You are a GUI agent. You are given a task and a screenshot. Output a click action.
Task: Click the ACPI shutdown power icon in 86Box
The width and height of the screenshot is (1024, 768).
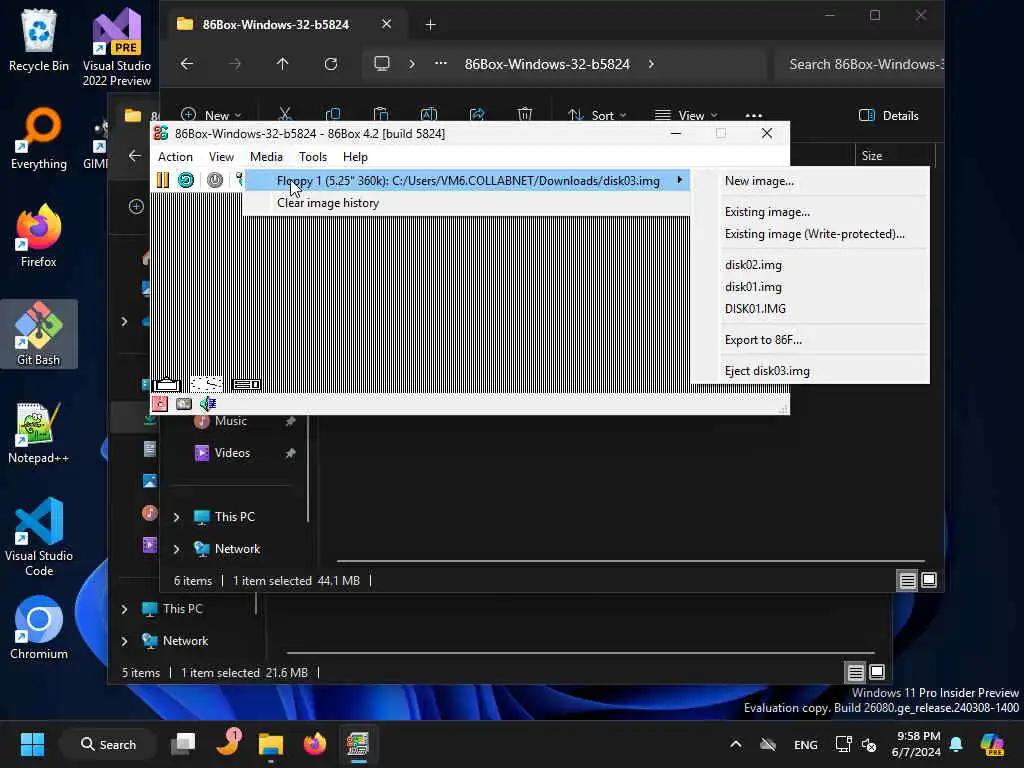(215, 180)
